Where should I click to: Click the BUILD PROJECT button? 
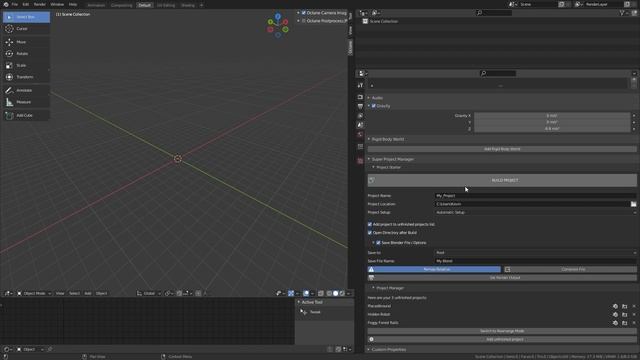(x=502, y=180)
